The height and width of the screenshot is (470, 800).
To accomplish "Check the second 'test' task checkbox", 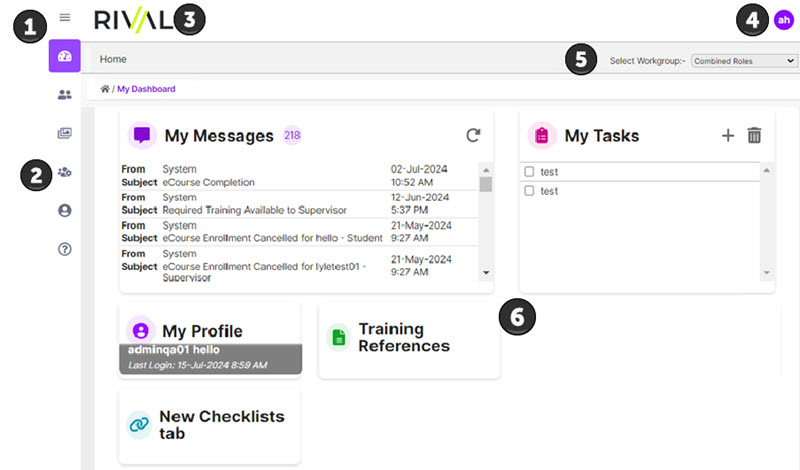I will [530, 191].
